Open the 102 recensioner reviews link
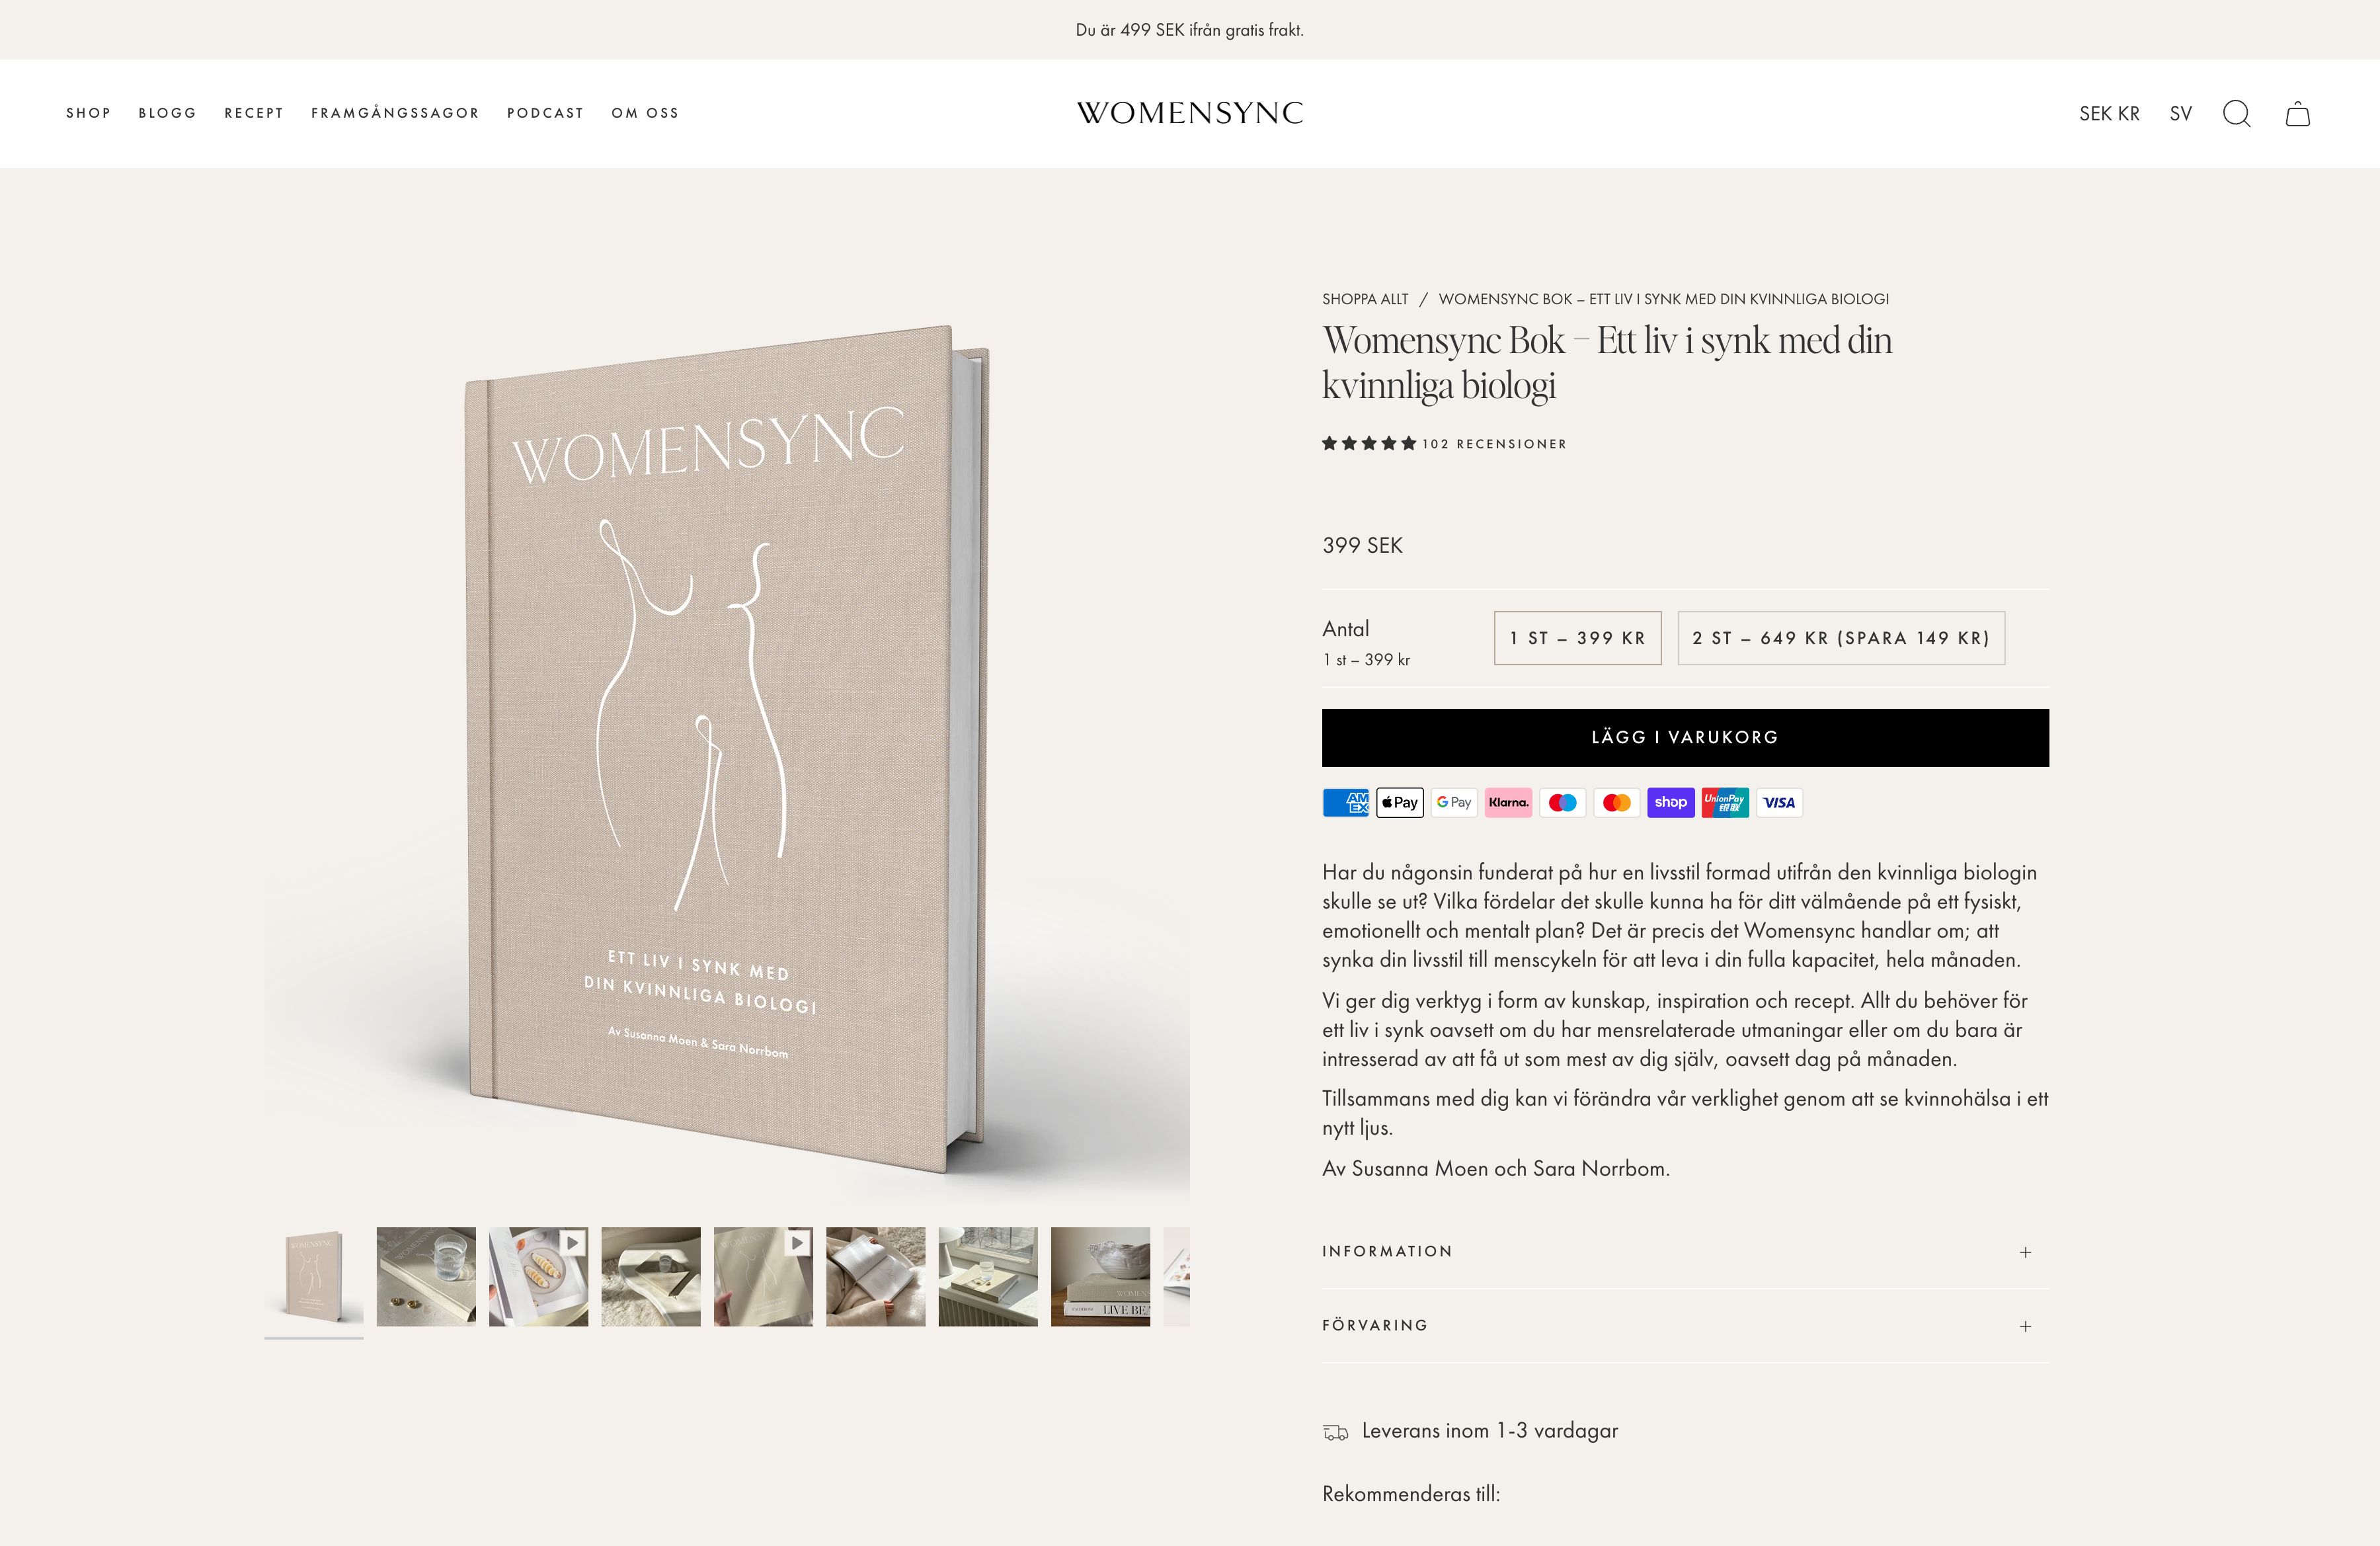This screenshot has width=2380, height=1546. tap(1494, 444)
